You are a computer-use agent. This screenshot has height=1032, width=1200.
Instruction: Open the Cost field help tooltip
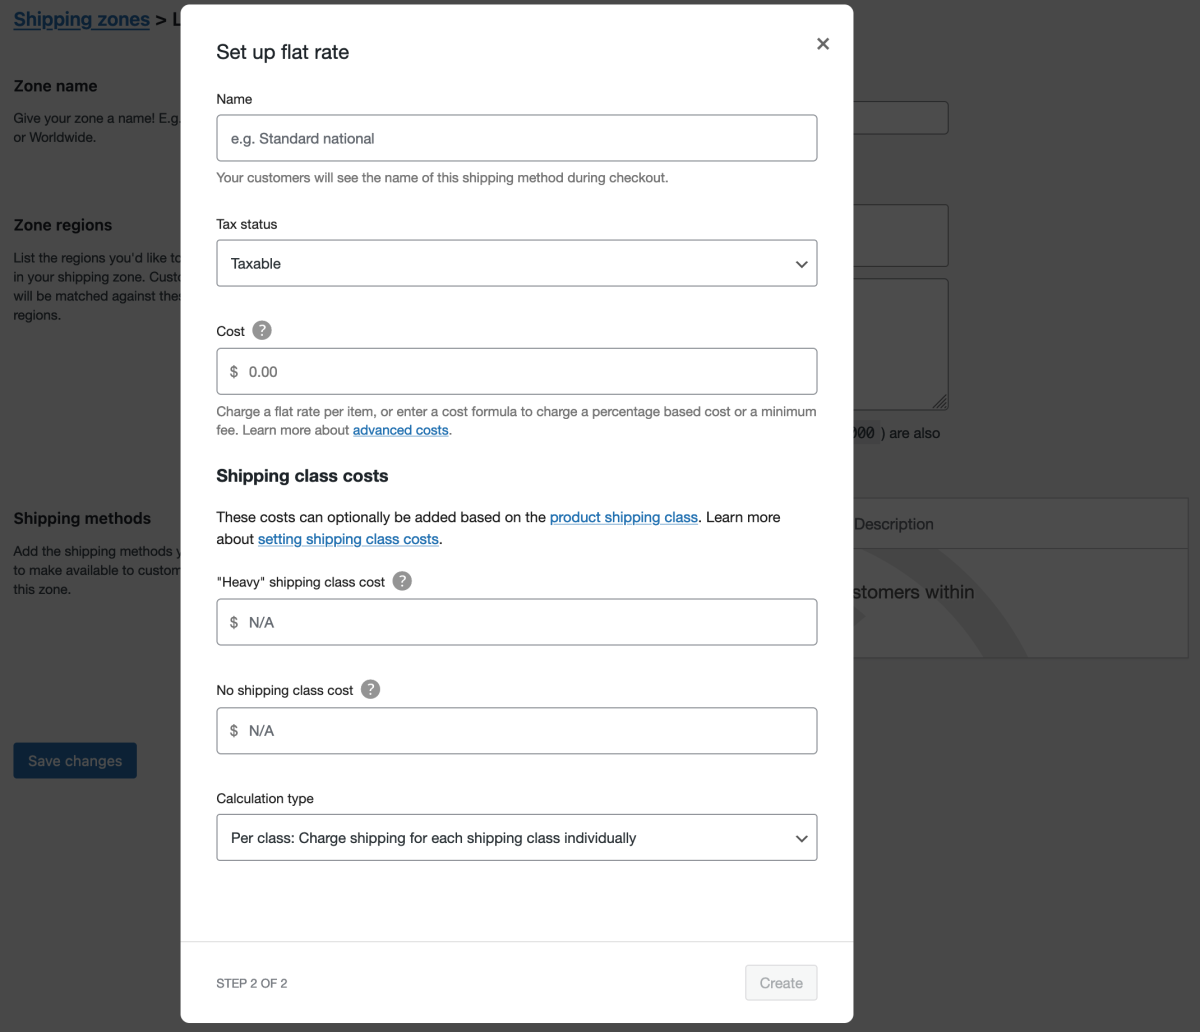(260, 330)
